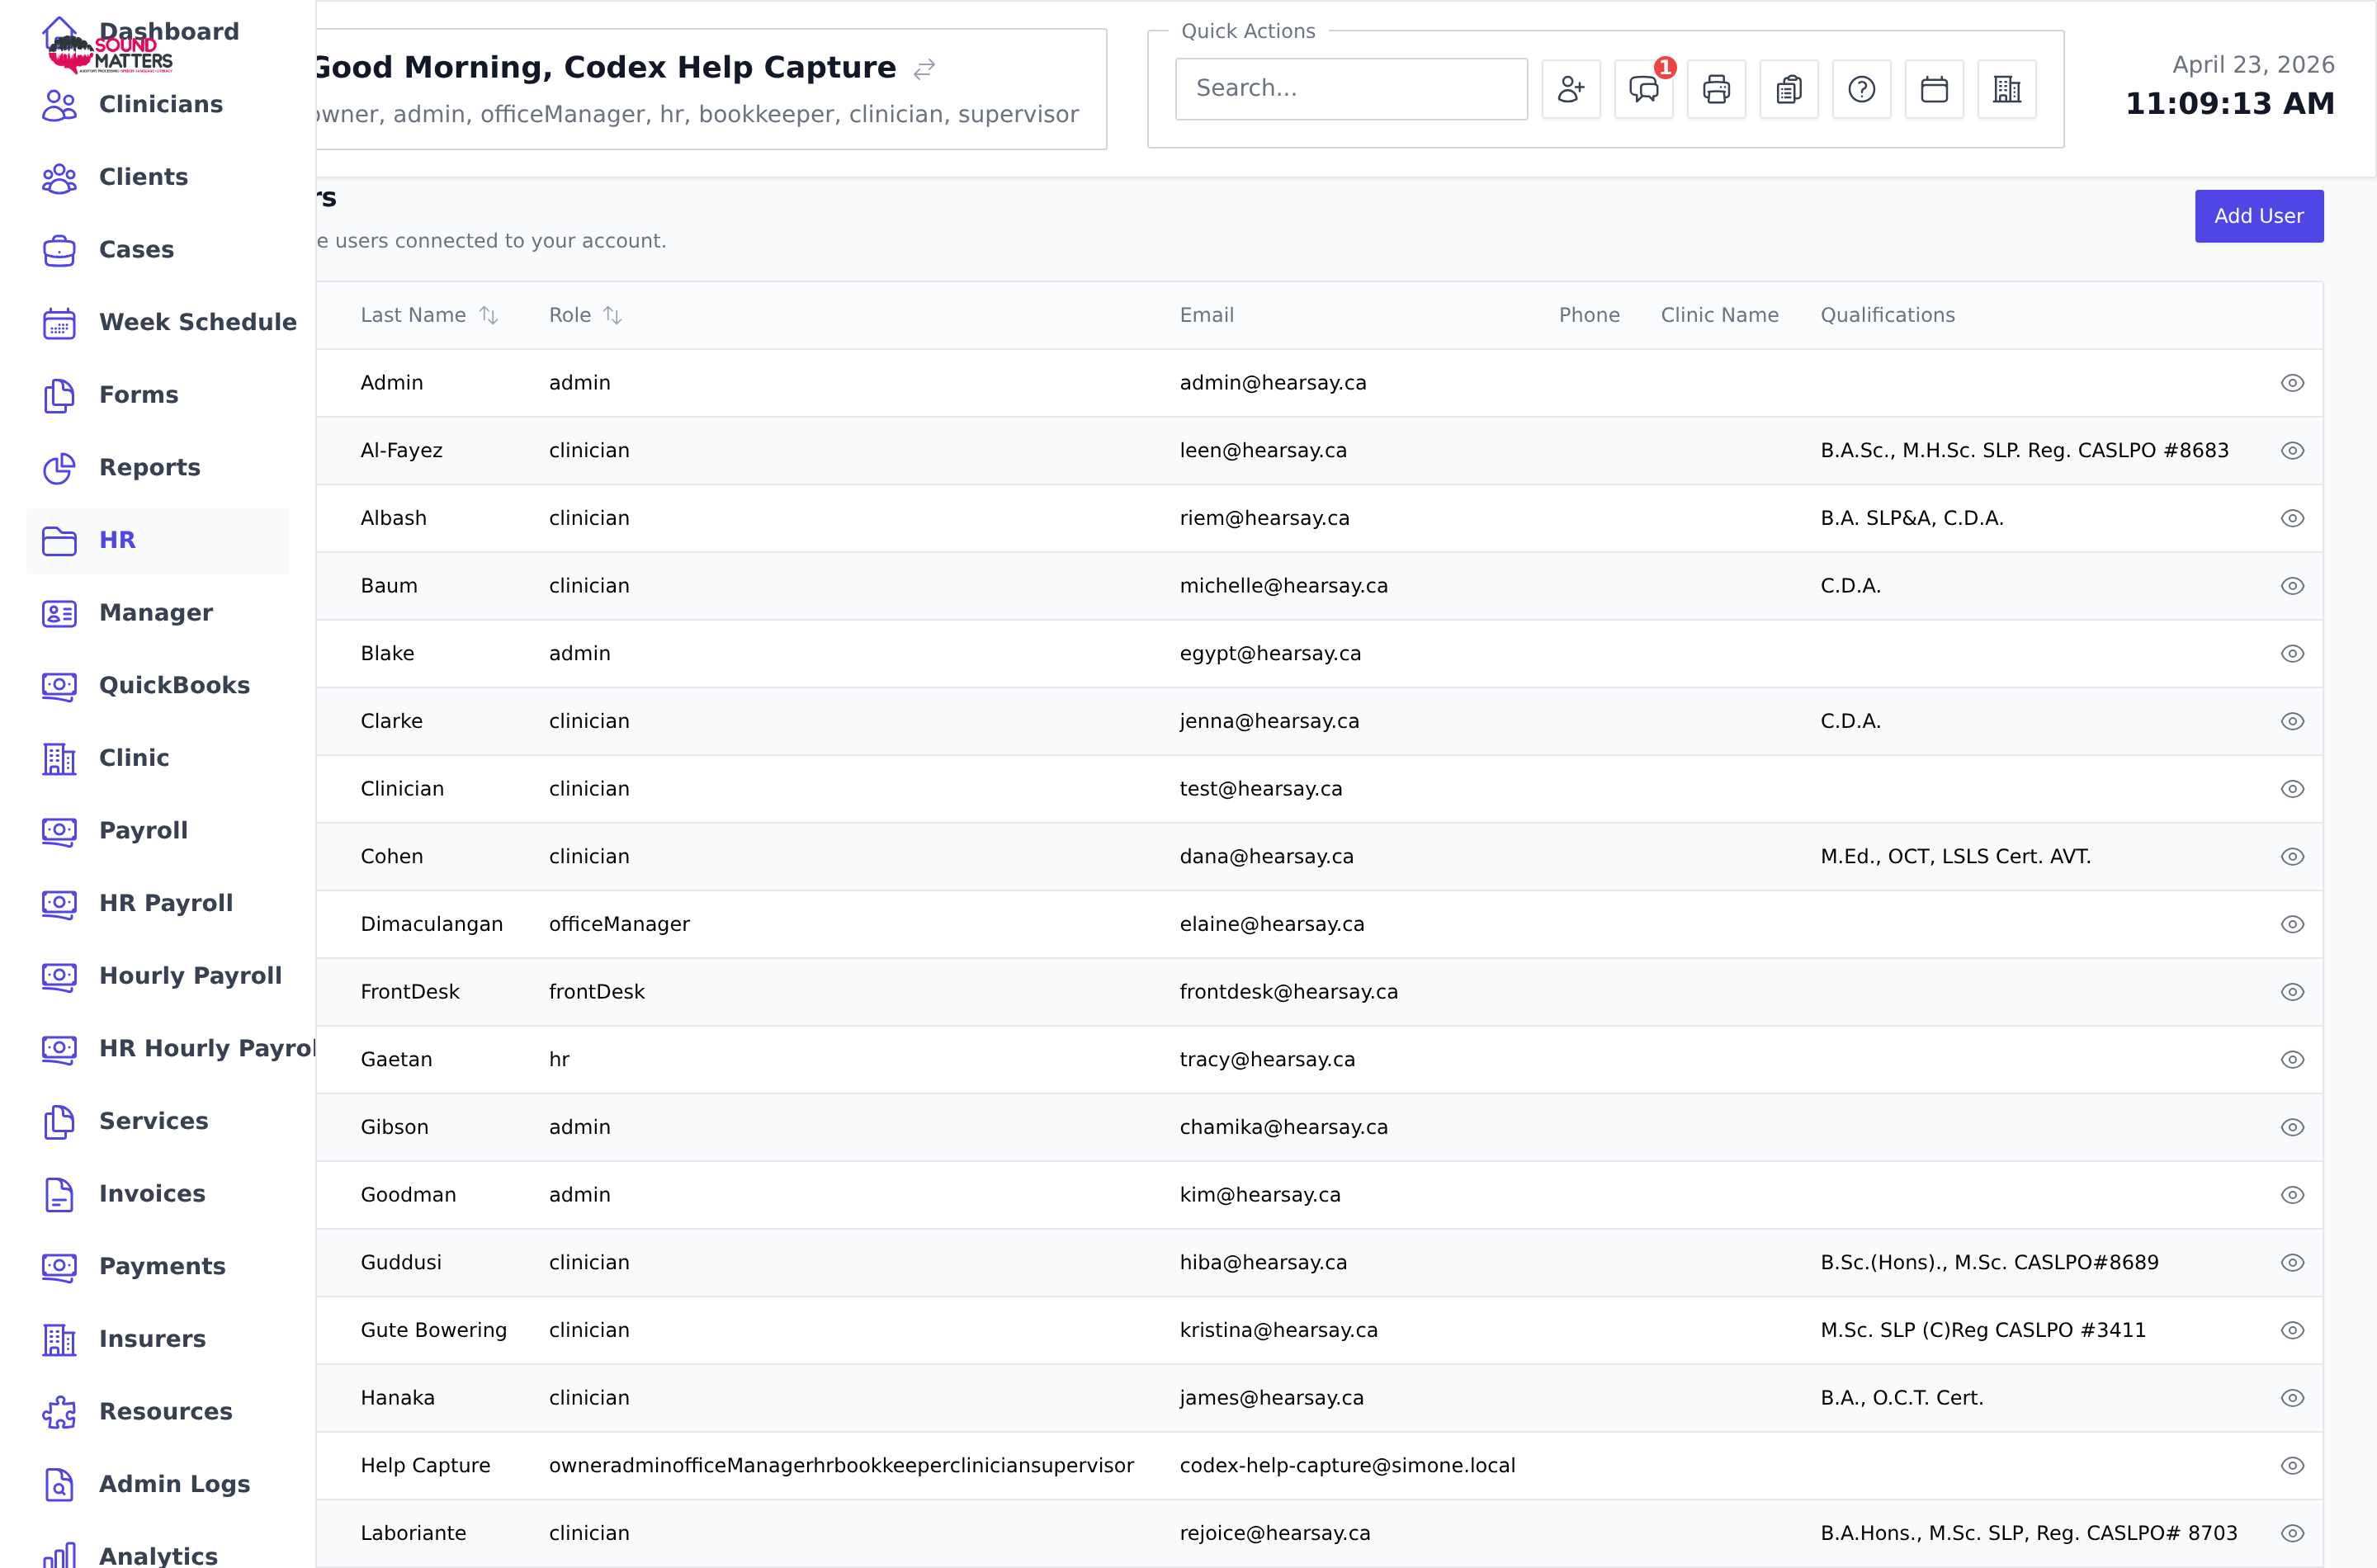Viewport: 2377px width, 1568px height.
Task: Click the Resources puzzle piece icon
Action: 59,1412
